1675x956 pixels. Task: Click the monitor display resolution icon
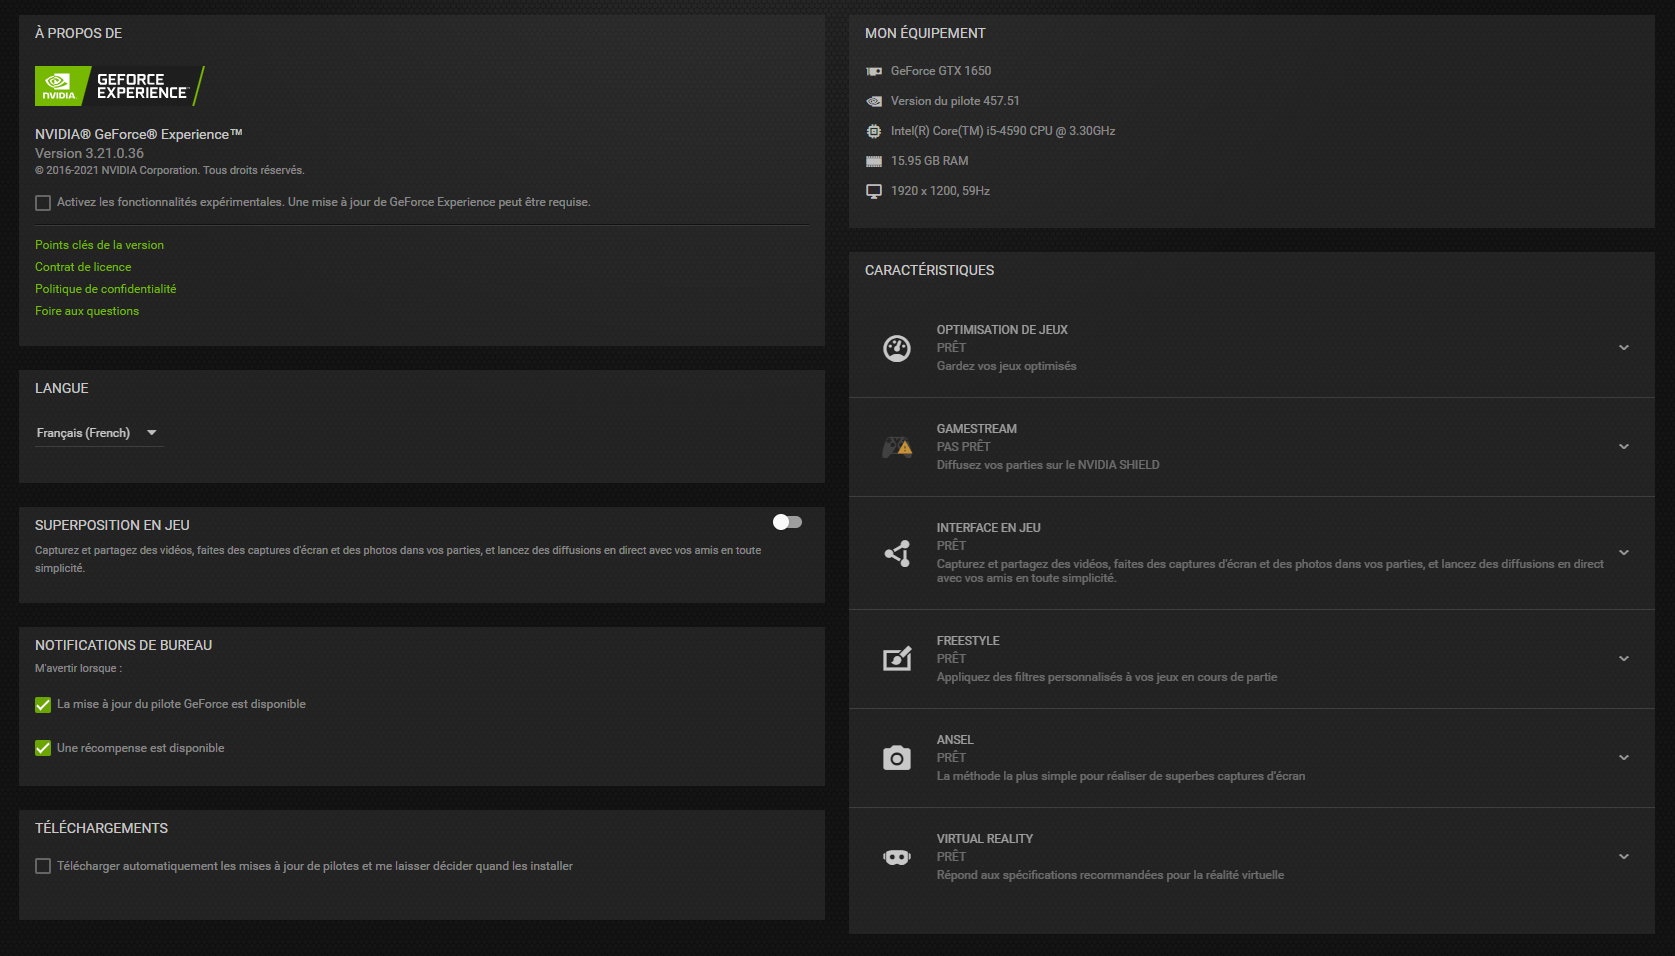click(x=874, y=191)
